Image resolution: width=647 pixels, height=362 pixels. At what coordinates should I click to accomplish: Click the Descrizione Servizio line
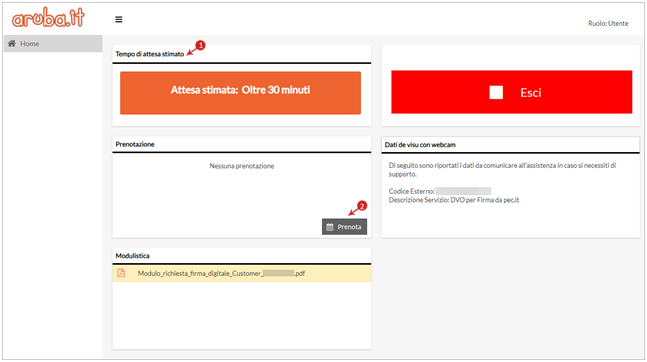(454, 200)
